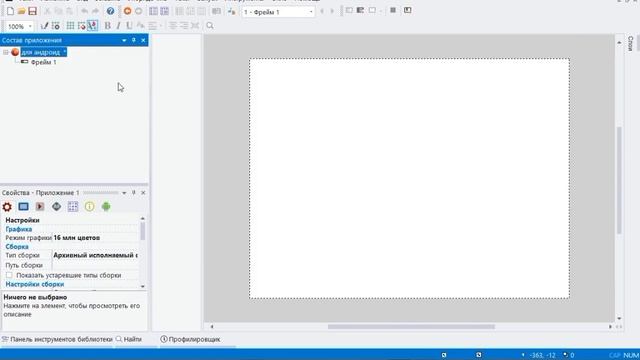Screen dimensions: 640x360
Task: Click the white frame canvas area
Action: point(409,178)
